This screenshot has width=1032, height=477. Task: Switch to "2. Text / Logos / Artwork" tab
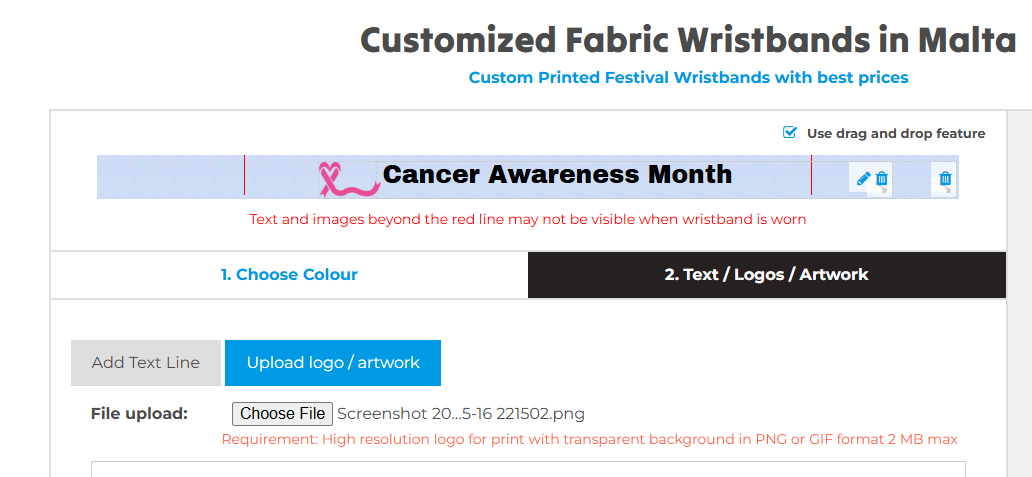click(766, 275)
